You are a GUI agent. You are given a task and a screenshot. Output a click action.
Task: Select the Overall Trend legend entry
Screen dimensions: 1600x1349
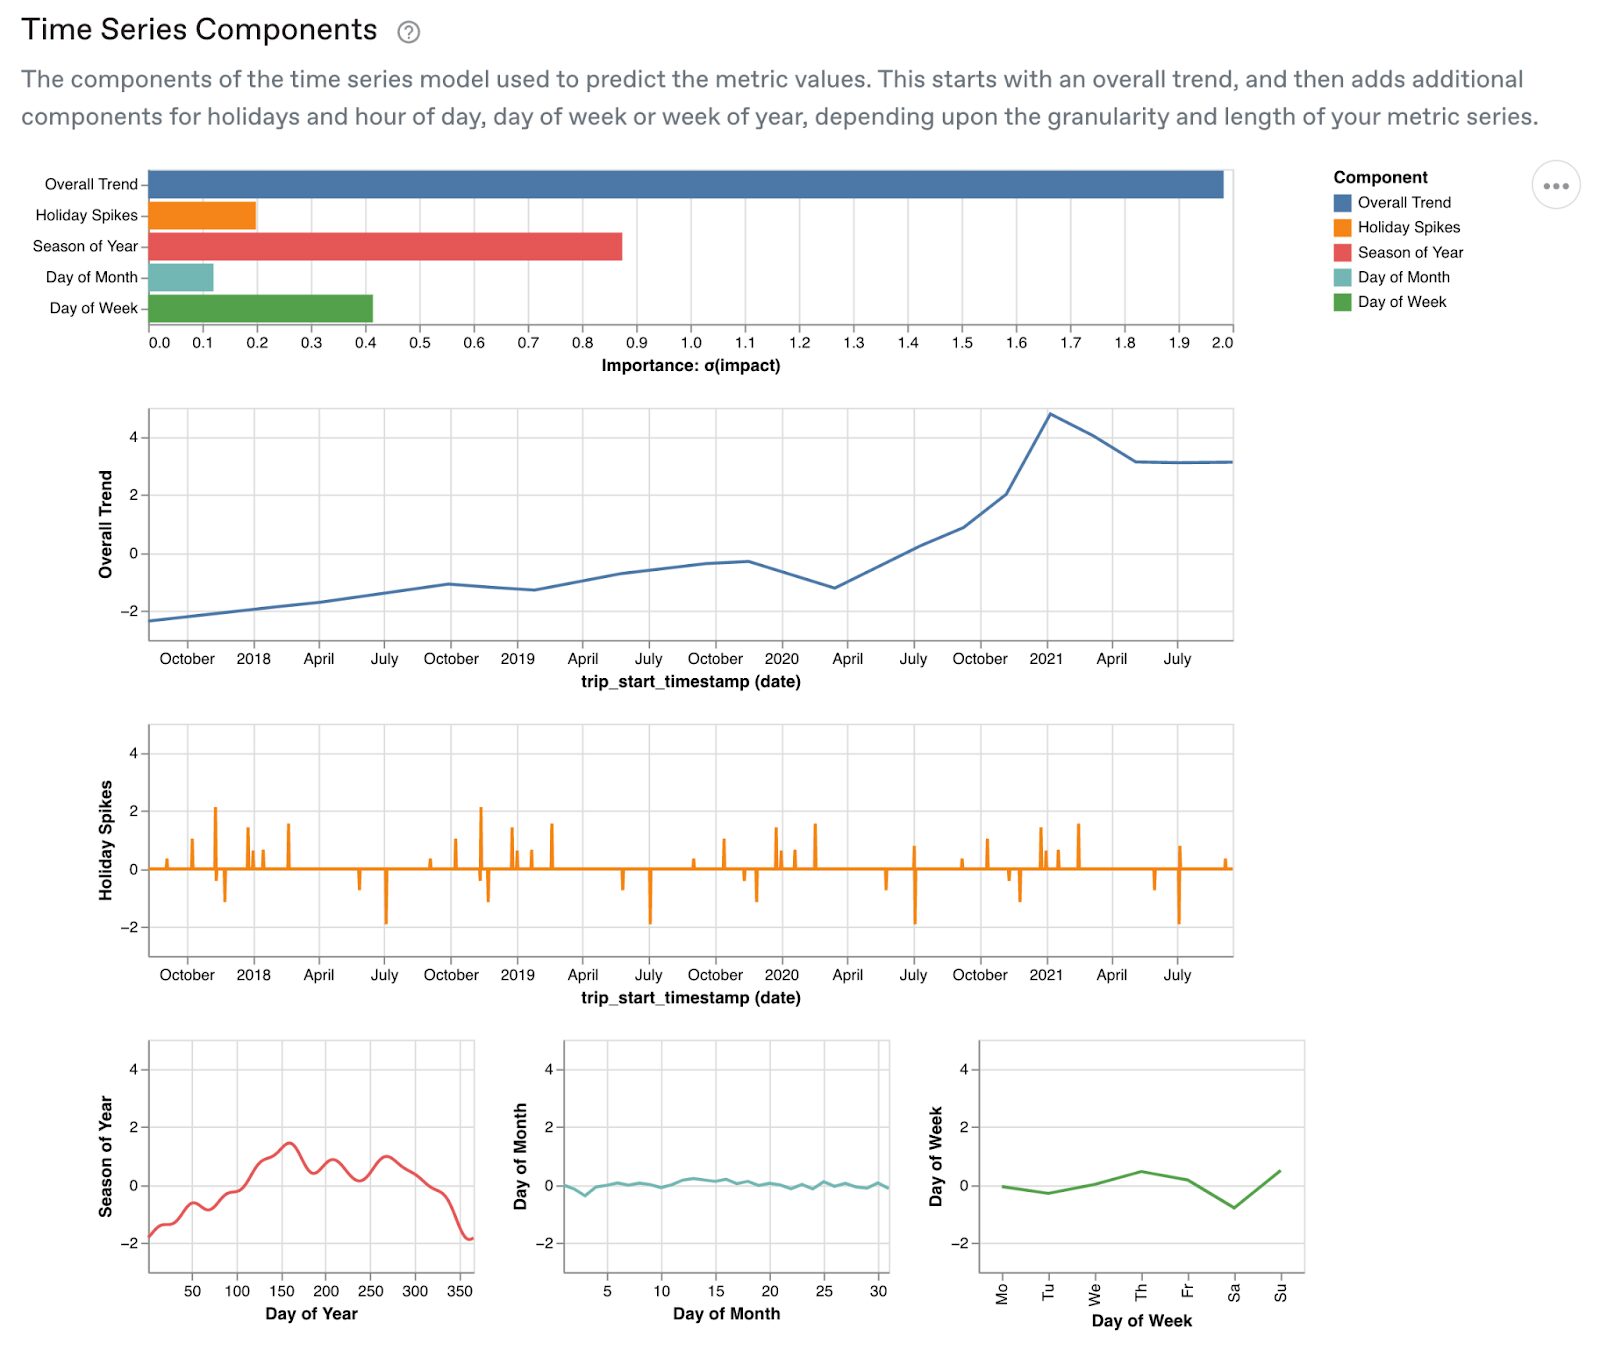1404,202
